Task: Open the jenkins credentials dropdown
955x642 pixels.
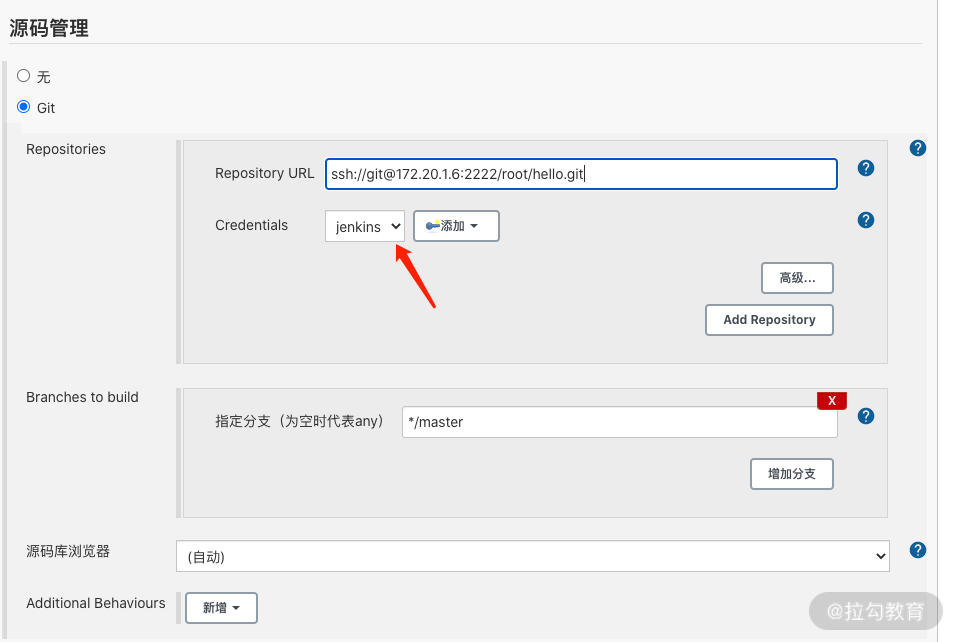Action: click(x=365, y=226)
